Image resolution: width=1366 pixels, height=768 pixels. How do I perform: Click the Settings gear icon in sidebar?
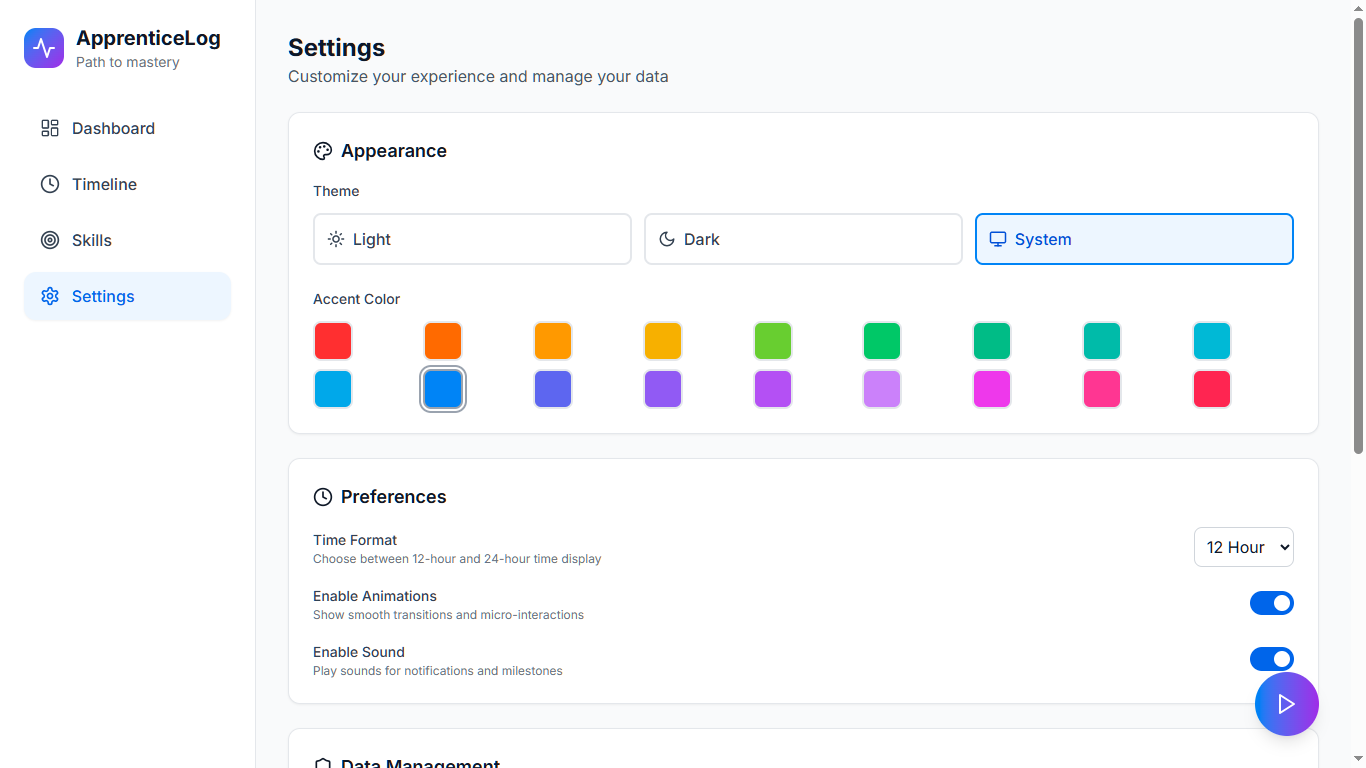[x=50, y=296]
